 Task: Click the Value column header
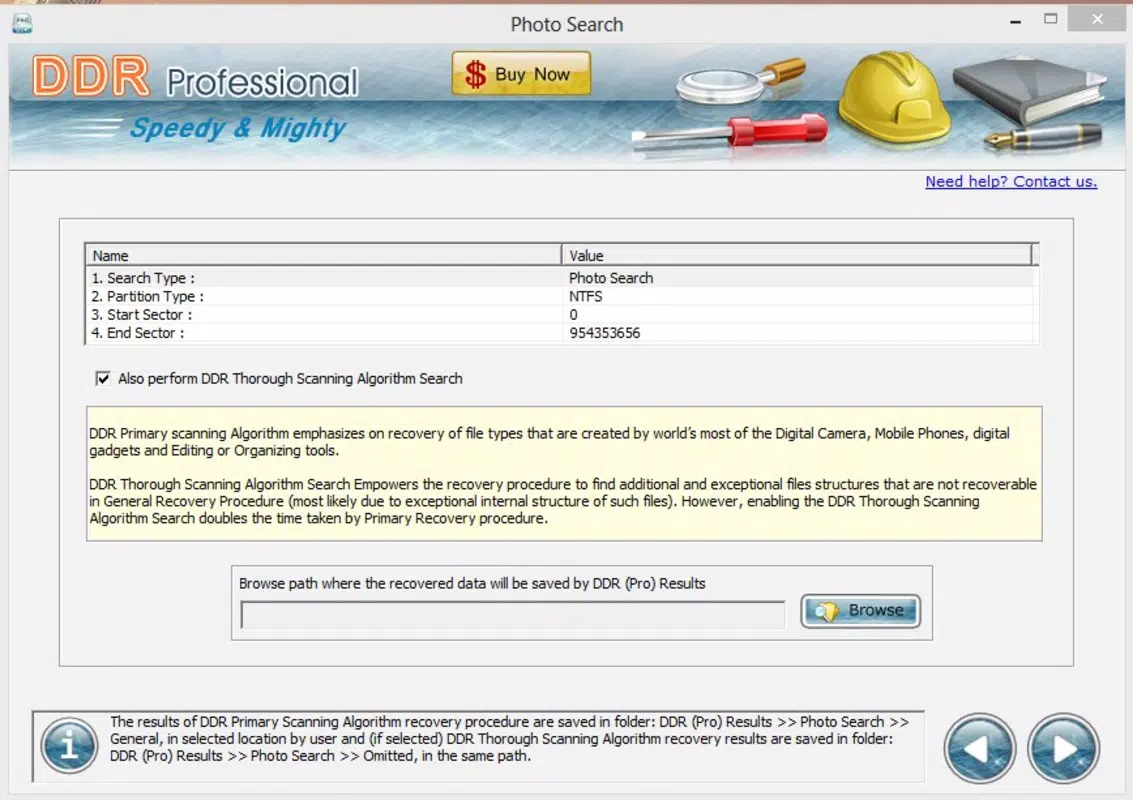797,255
